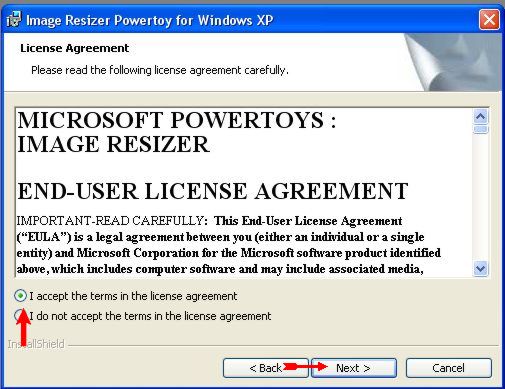This screenshot has height=389, width=505.
Task: Click the license text scroll down arrow
Action: (x=480, y=268)
